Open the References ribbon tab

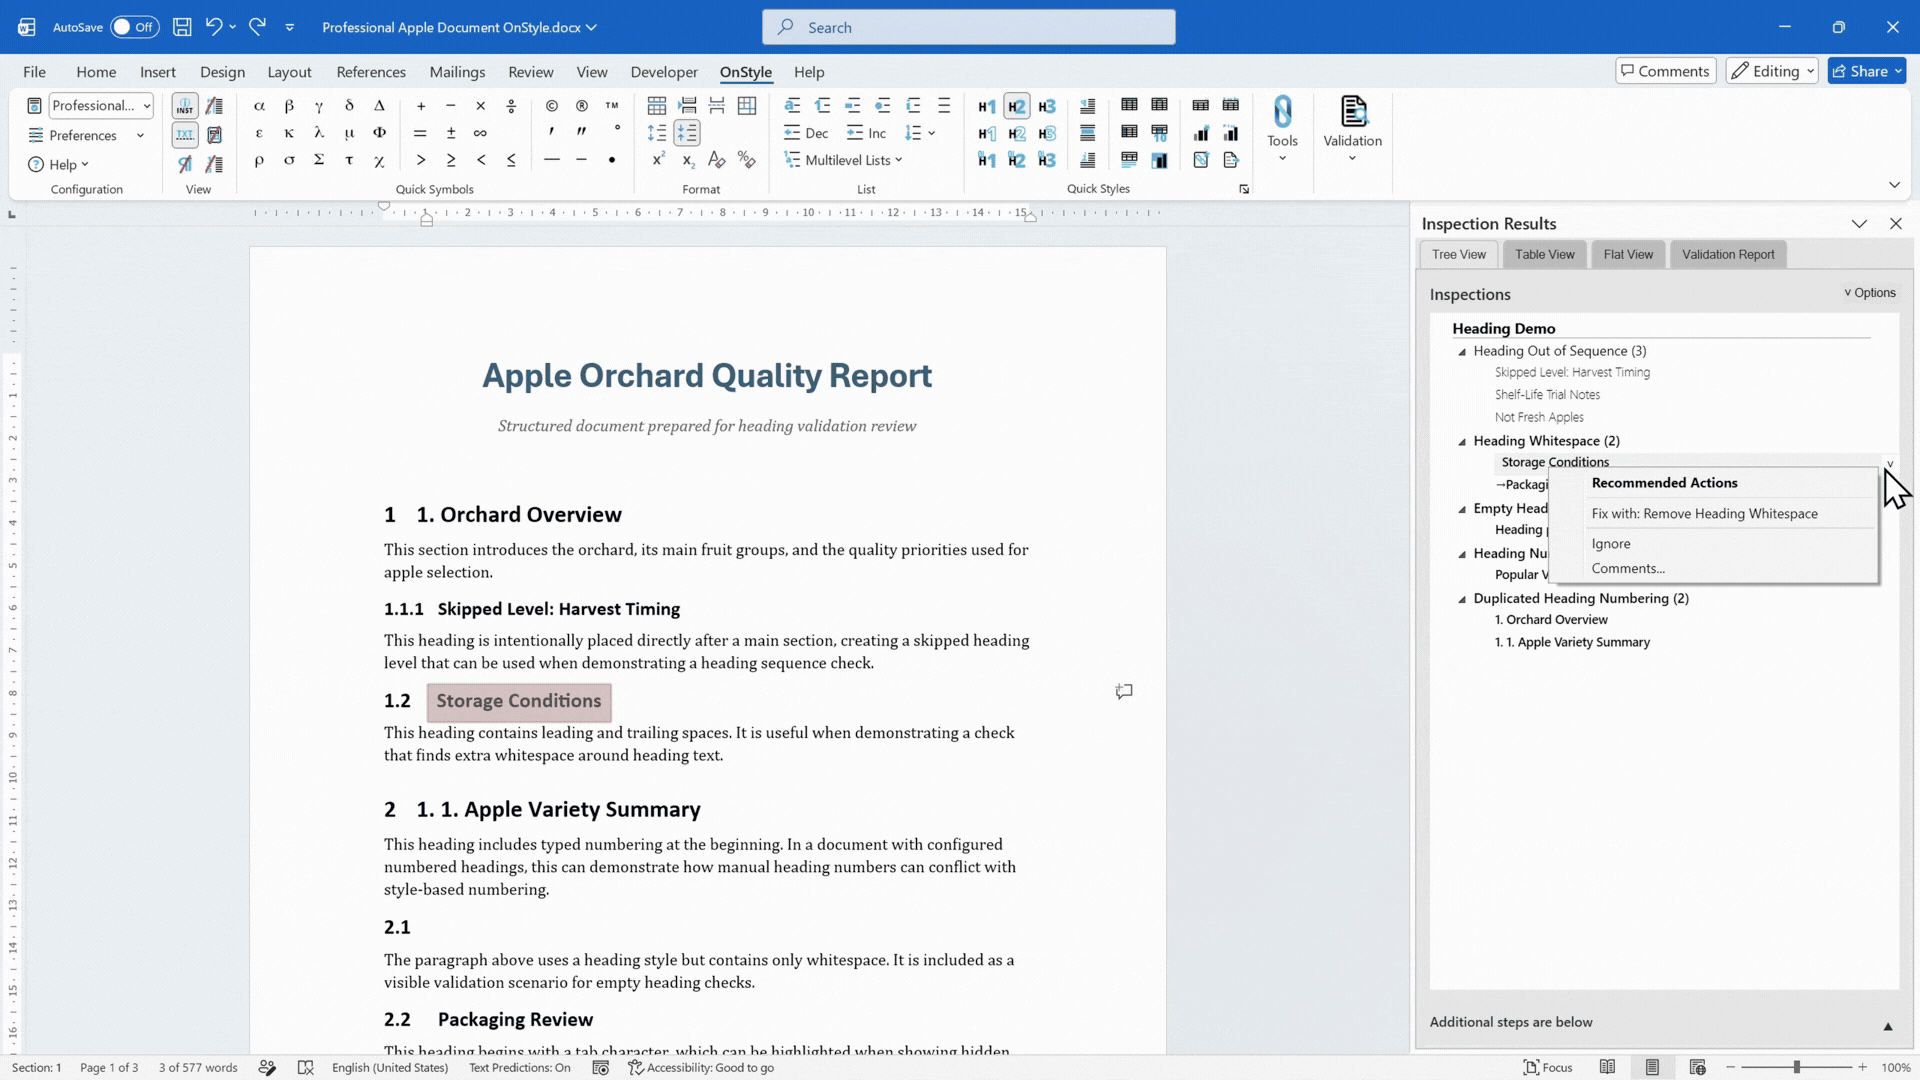pyautogui.click(x=371, y=72)
